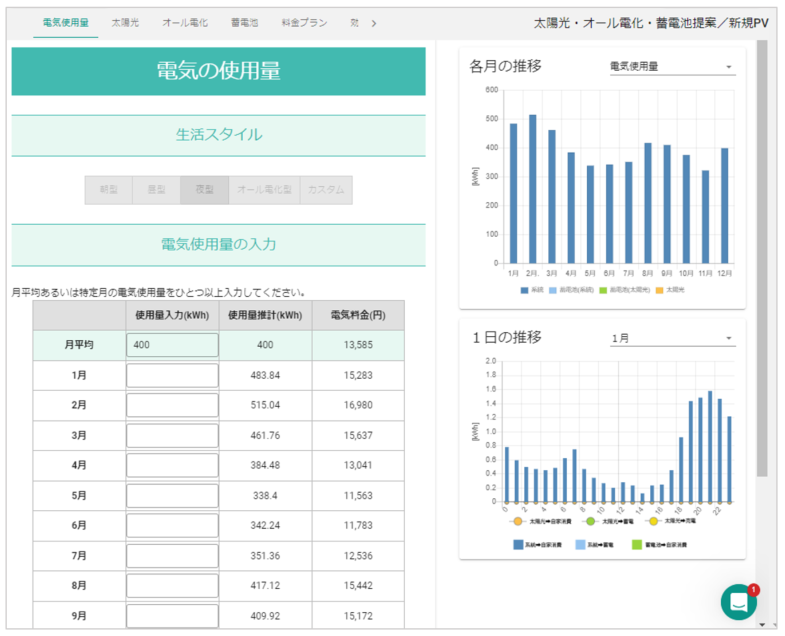
Task: Toggle 蓄電池➡自家消費 legend swatch in daily chart
Action: [637, 544]
